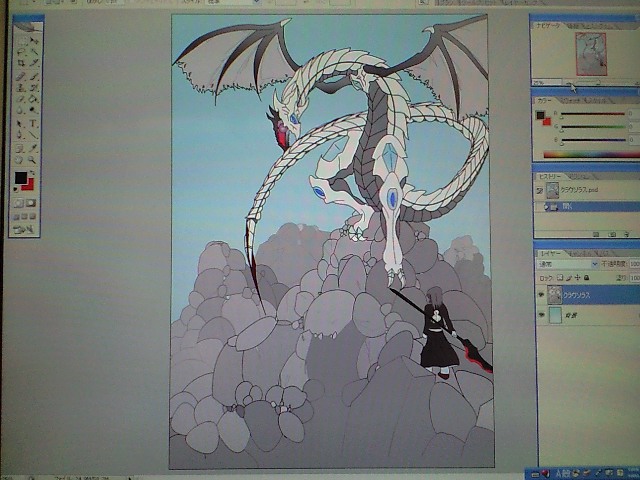
Task: Click the zoom-out icon in the Navigator panel
Action: click(564, 82)
